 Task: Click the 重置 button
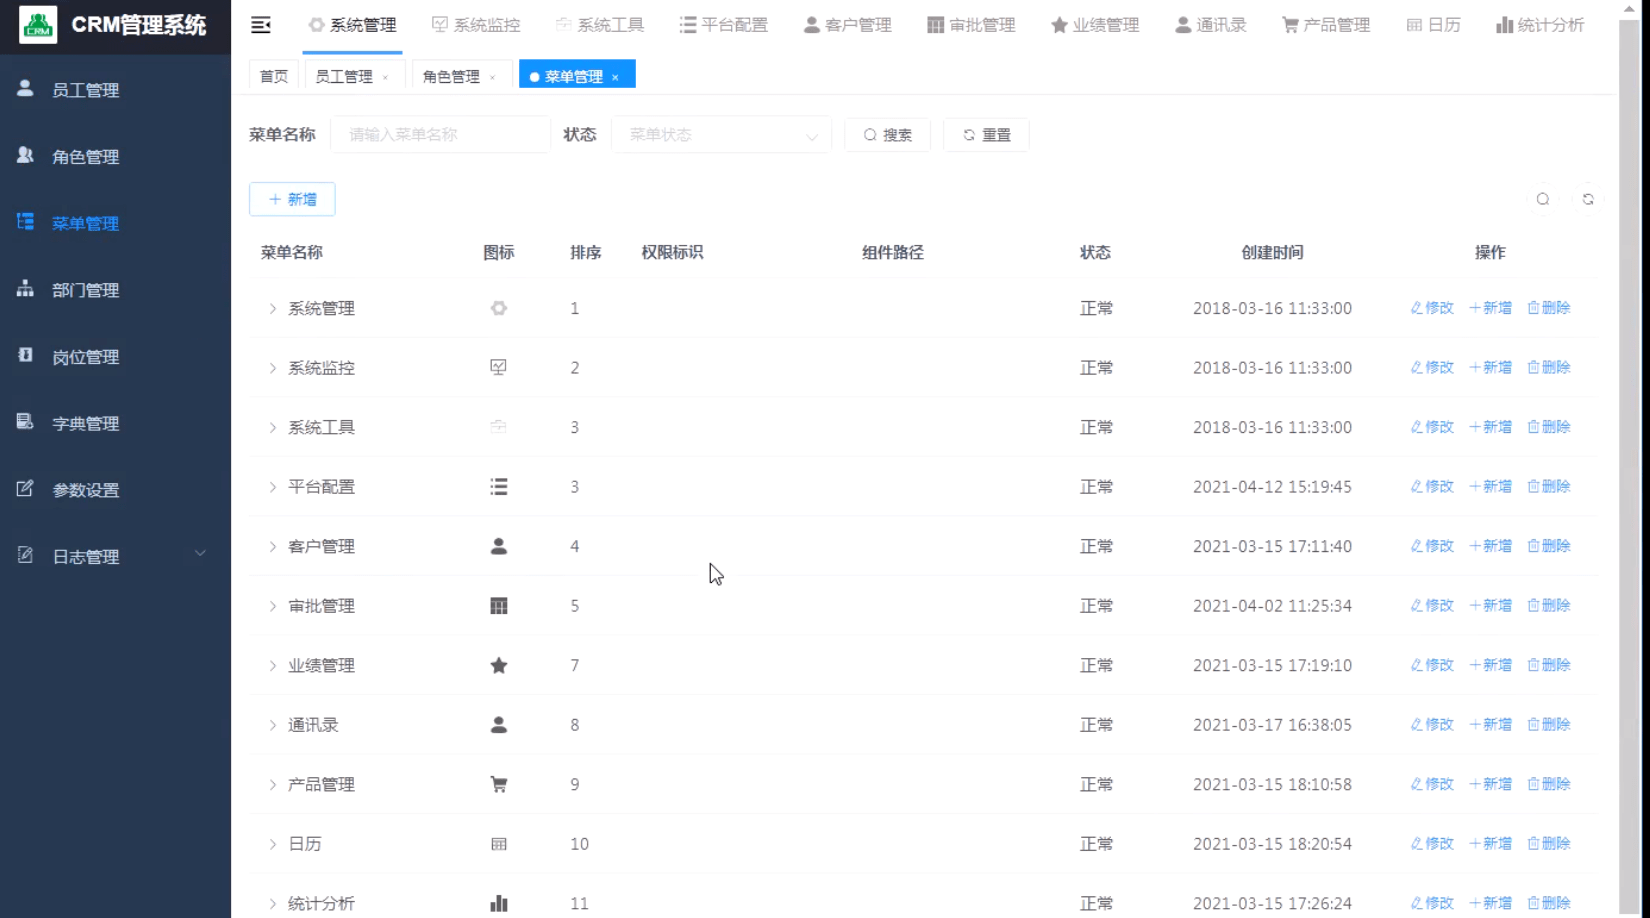pyautogui.click(x=986, y=135)
